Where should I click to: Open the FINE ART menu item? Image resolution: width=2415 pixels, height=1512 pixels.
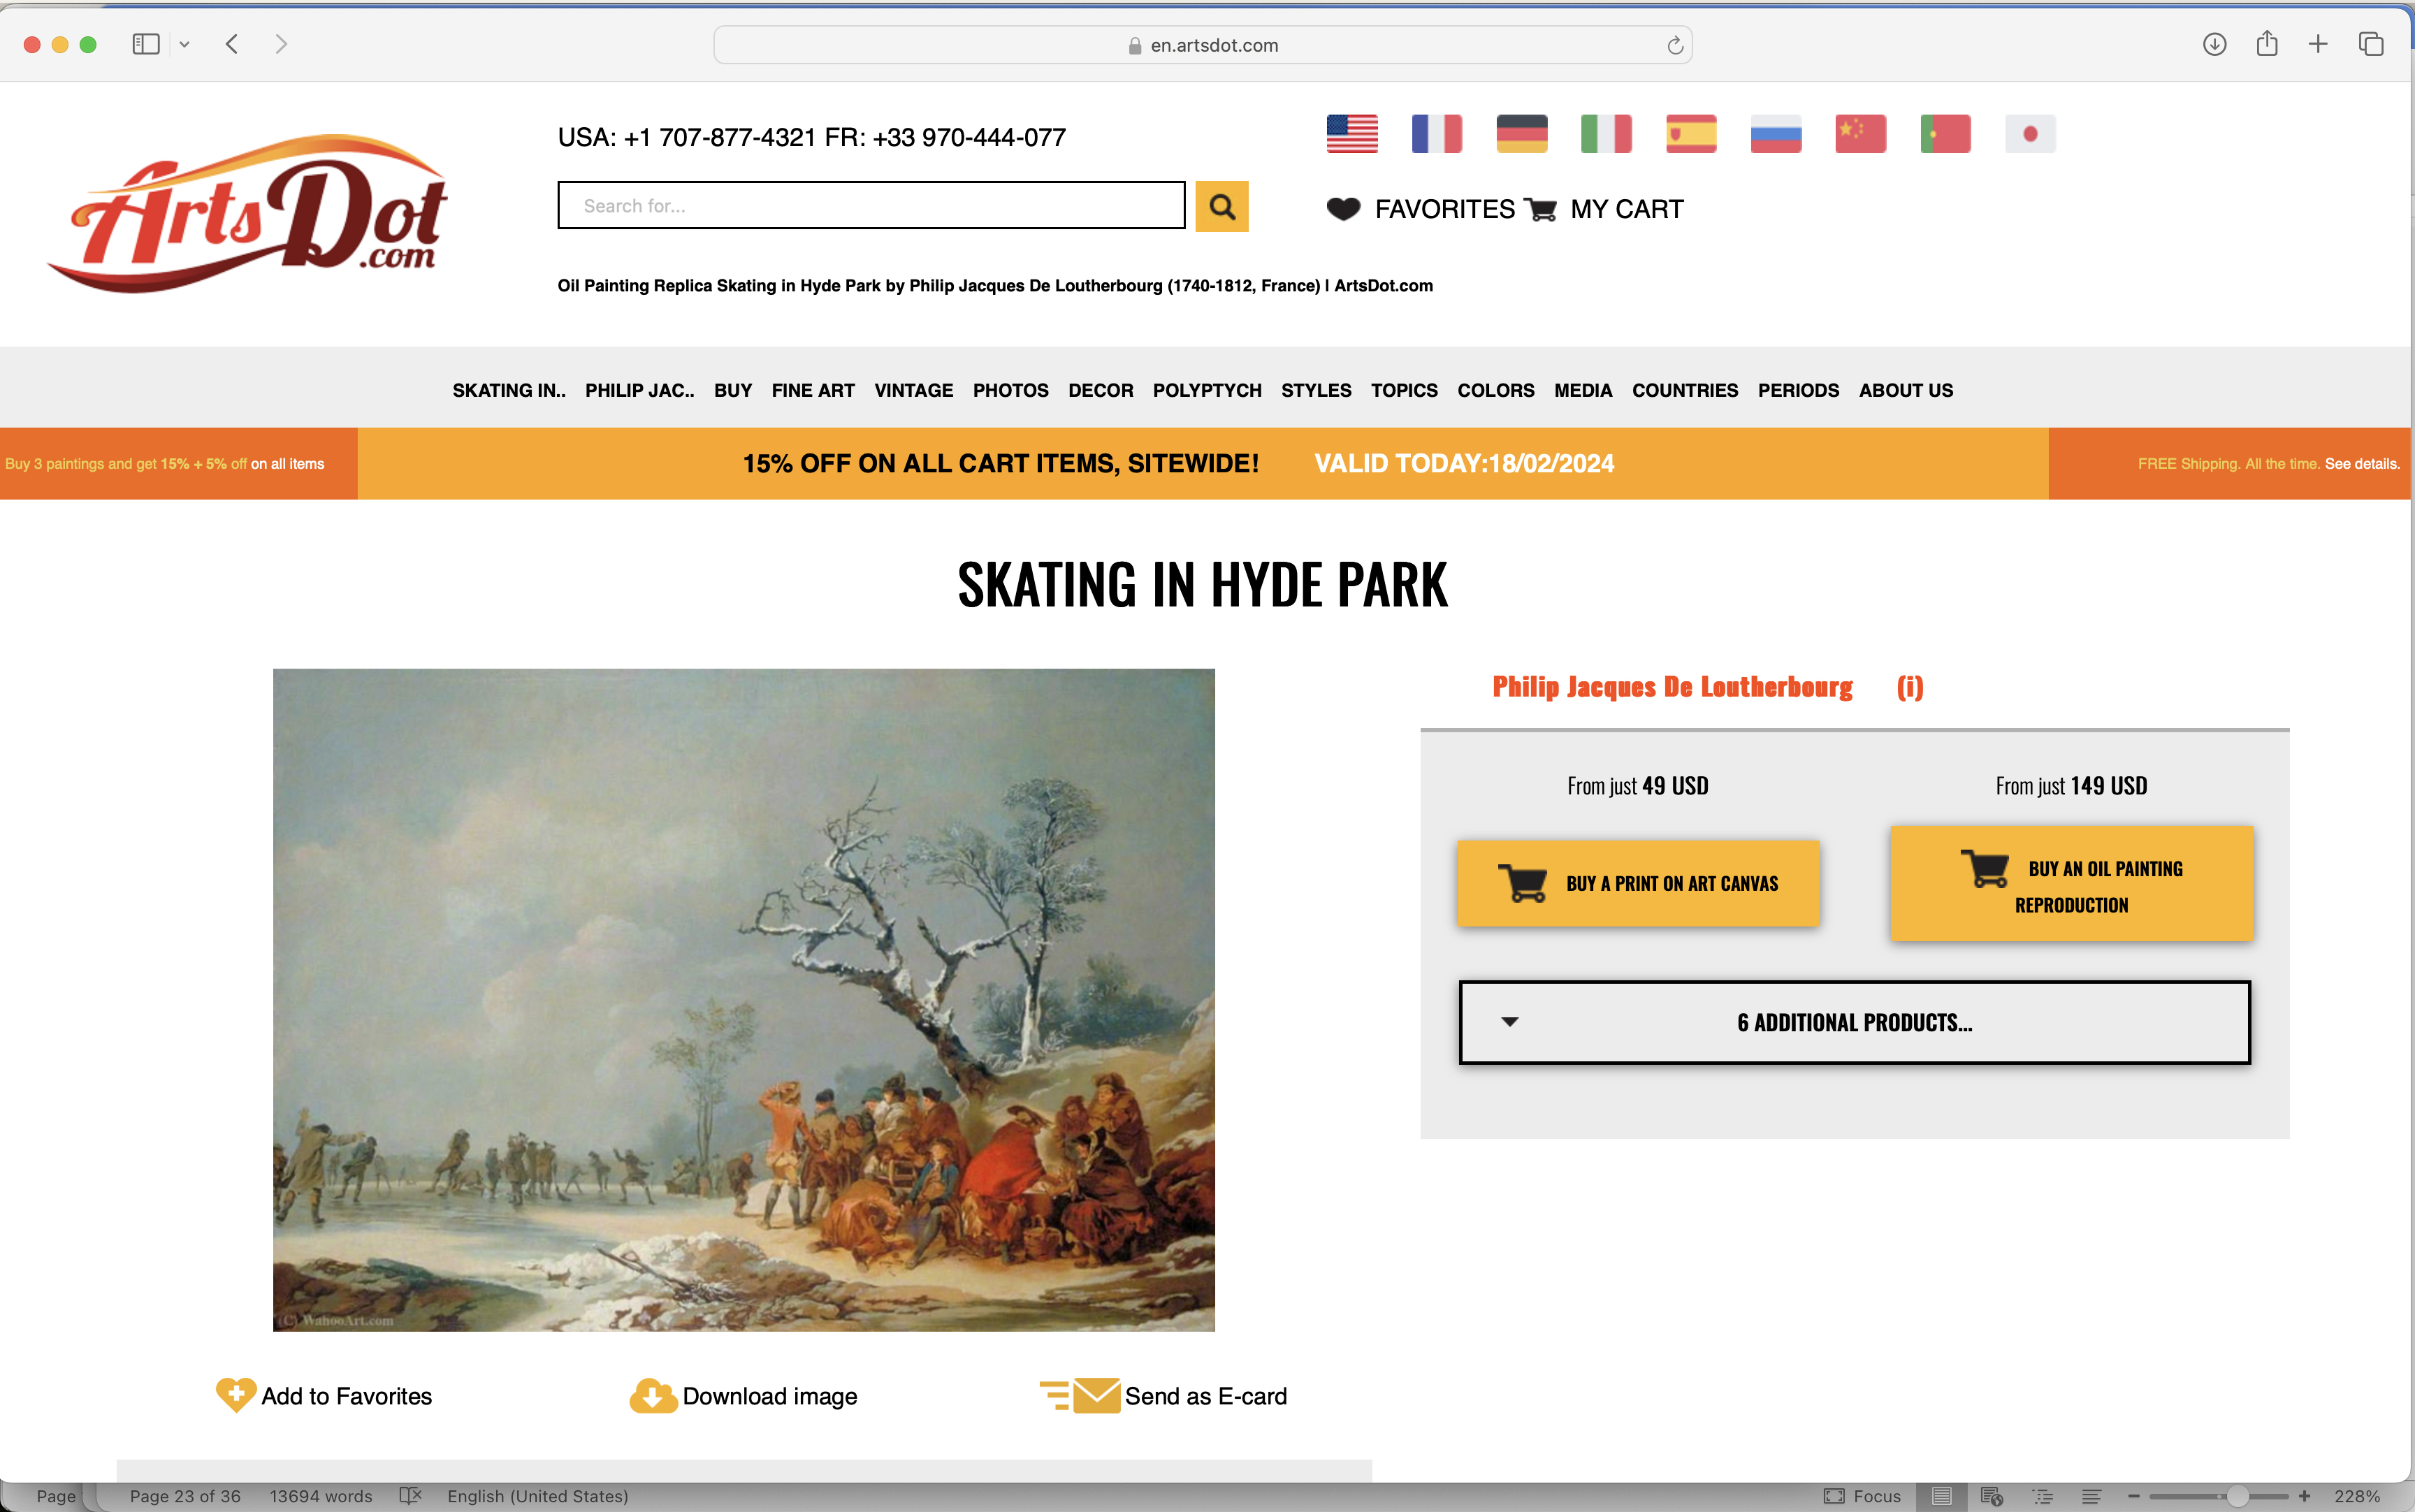[813, 390]
